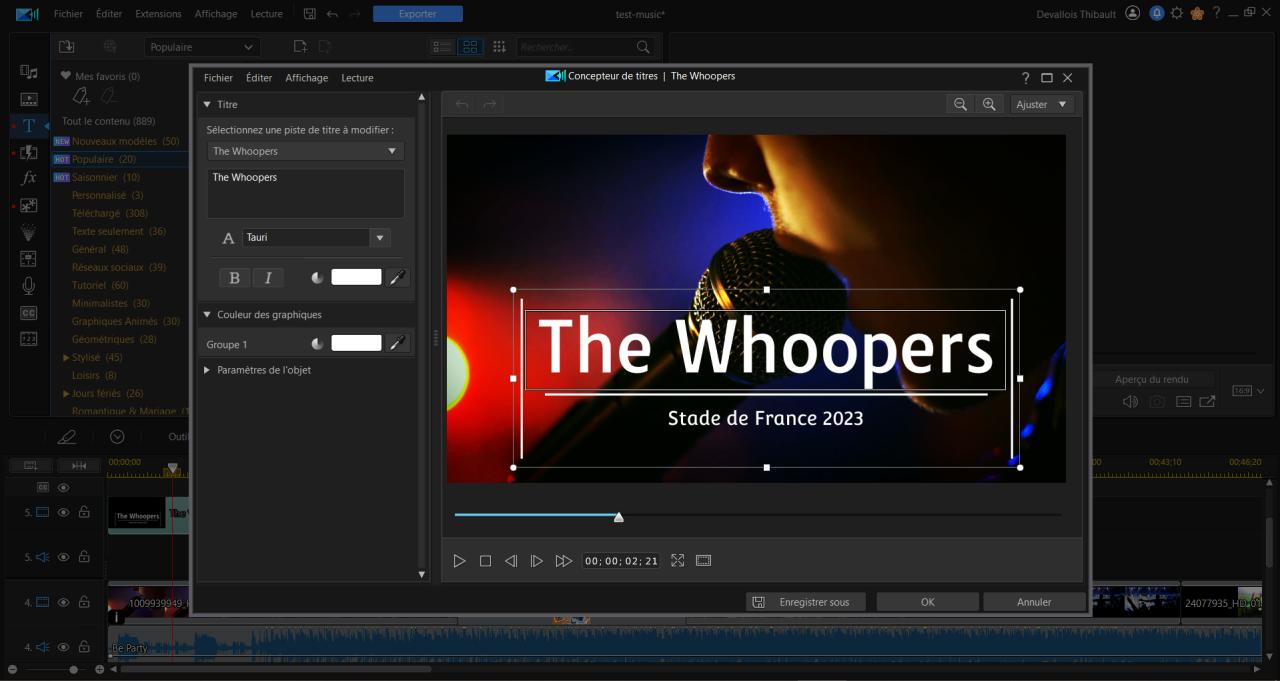The width and height of the screenshot is (1280, 681).
Task: Open the Populaire filter dropdown in library
Action: [x=202, y=47]
